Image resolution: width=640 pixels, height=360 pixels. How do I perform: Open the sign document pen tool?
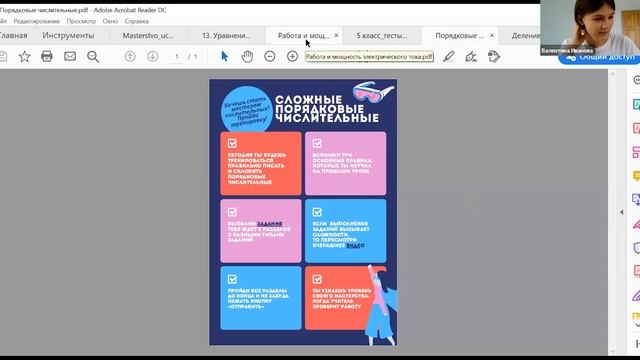pos(471,56)
